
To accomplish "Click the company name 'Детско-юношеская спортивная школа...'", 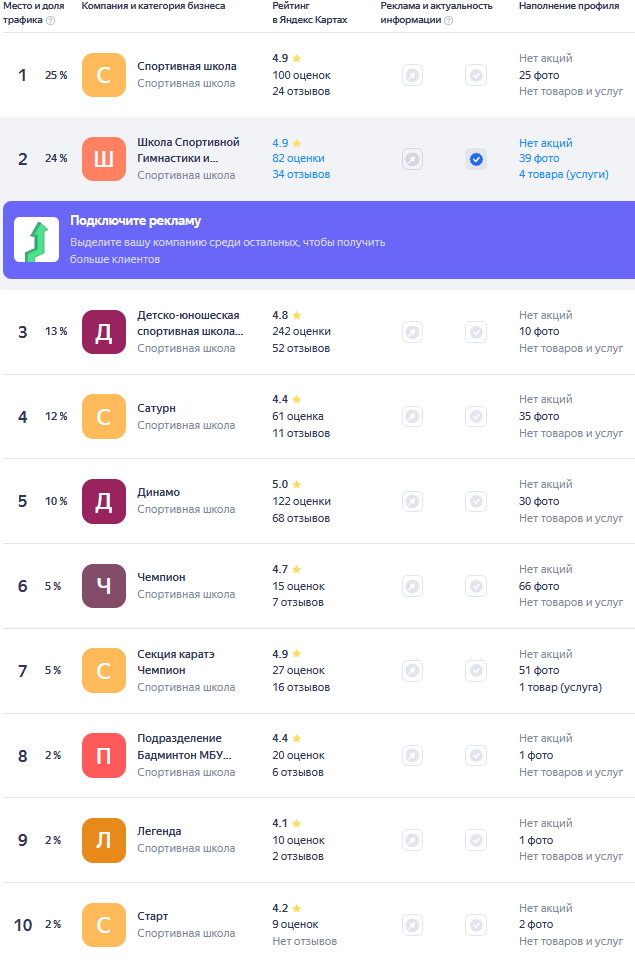I will click(x=190, y=323).
